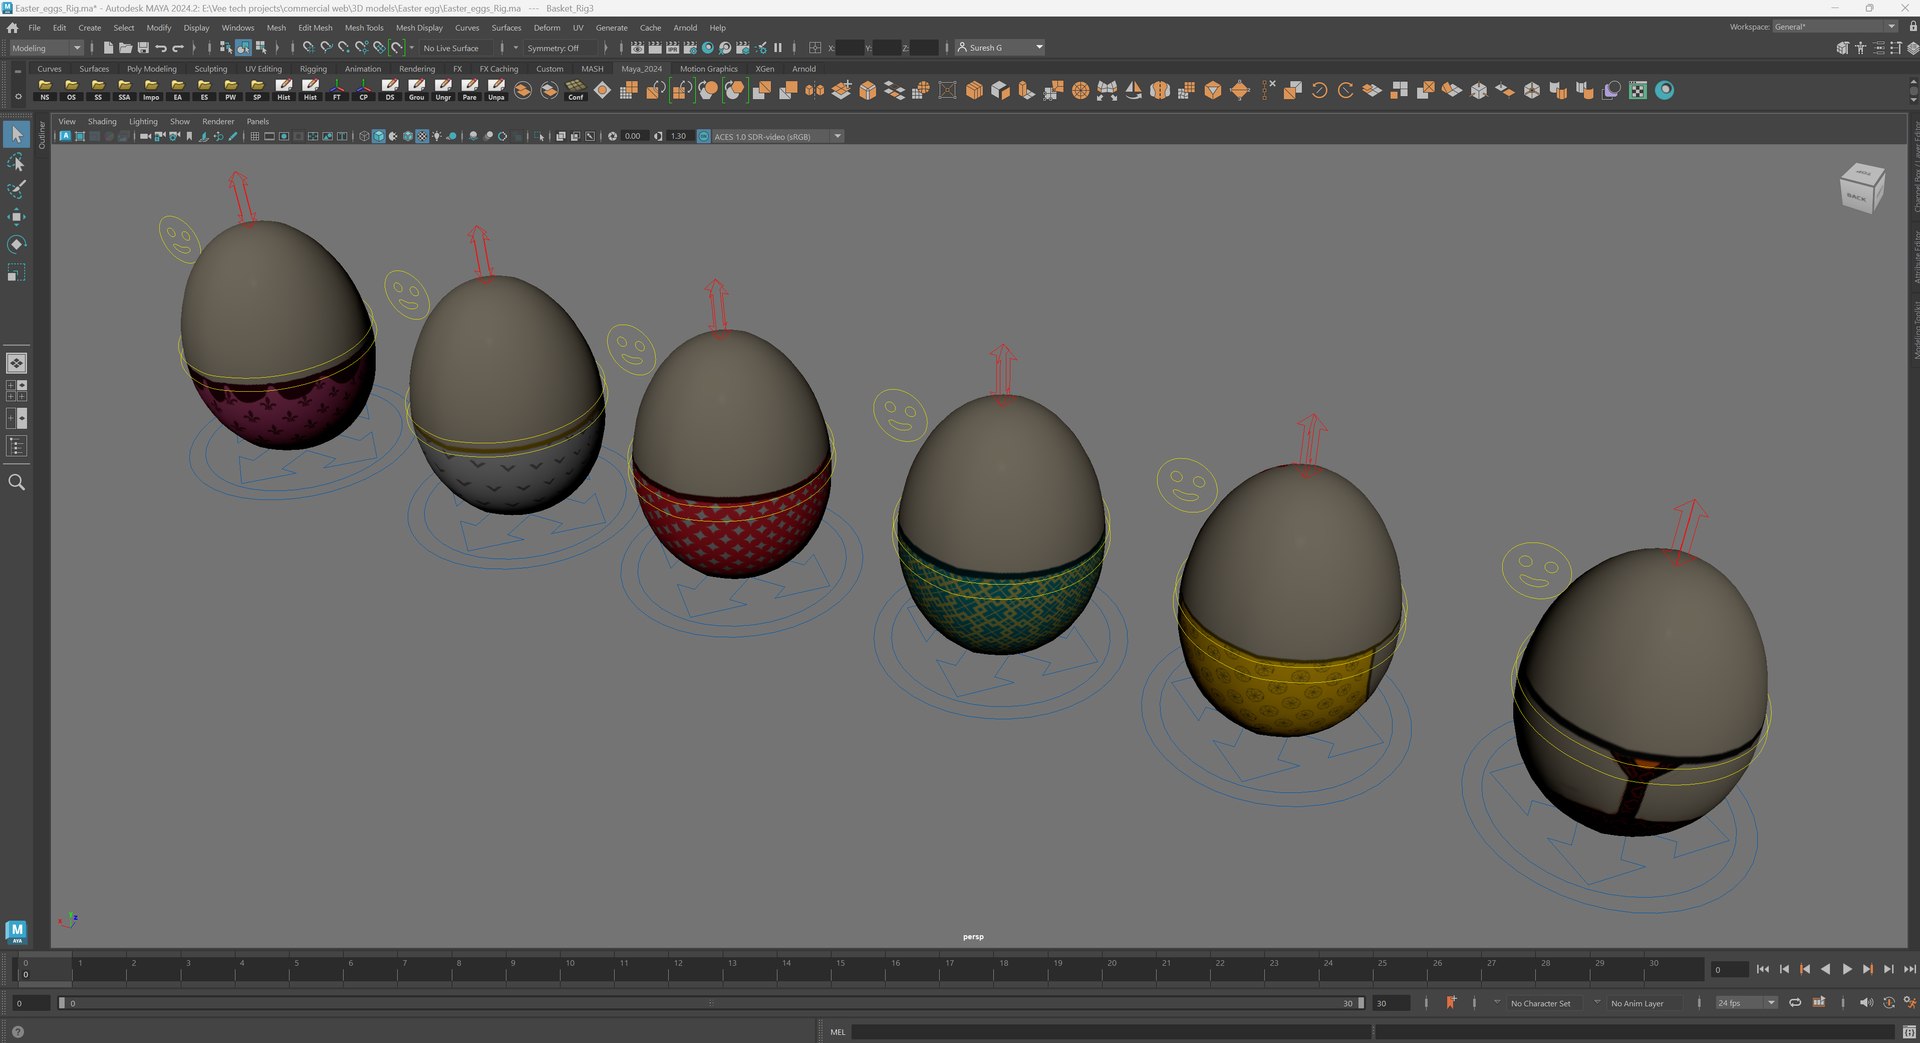This screenshot has height=1043, width=1920.
Task: Open the Suresh G account dropdown
Action: coord(999,48)
